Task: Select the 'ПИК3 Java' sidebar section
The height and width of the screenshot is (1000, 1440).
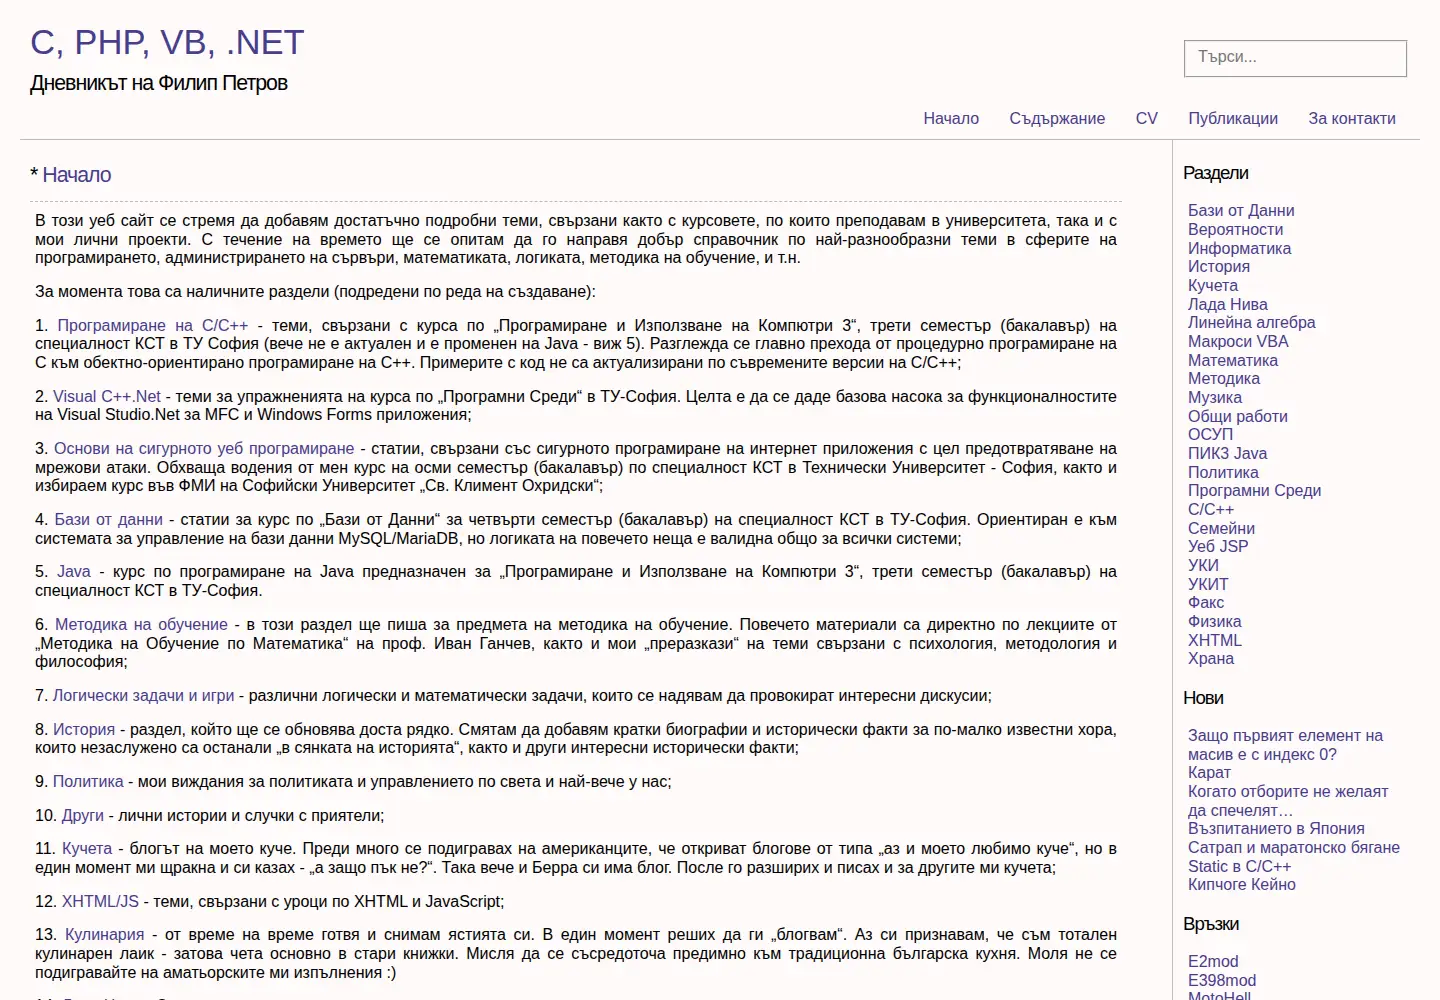Action: point(1227,453)
